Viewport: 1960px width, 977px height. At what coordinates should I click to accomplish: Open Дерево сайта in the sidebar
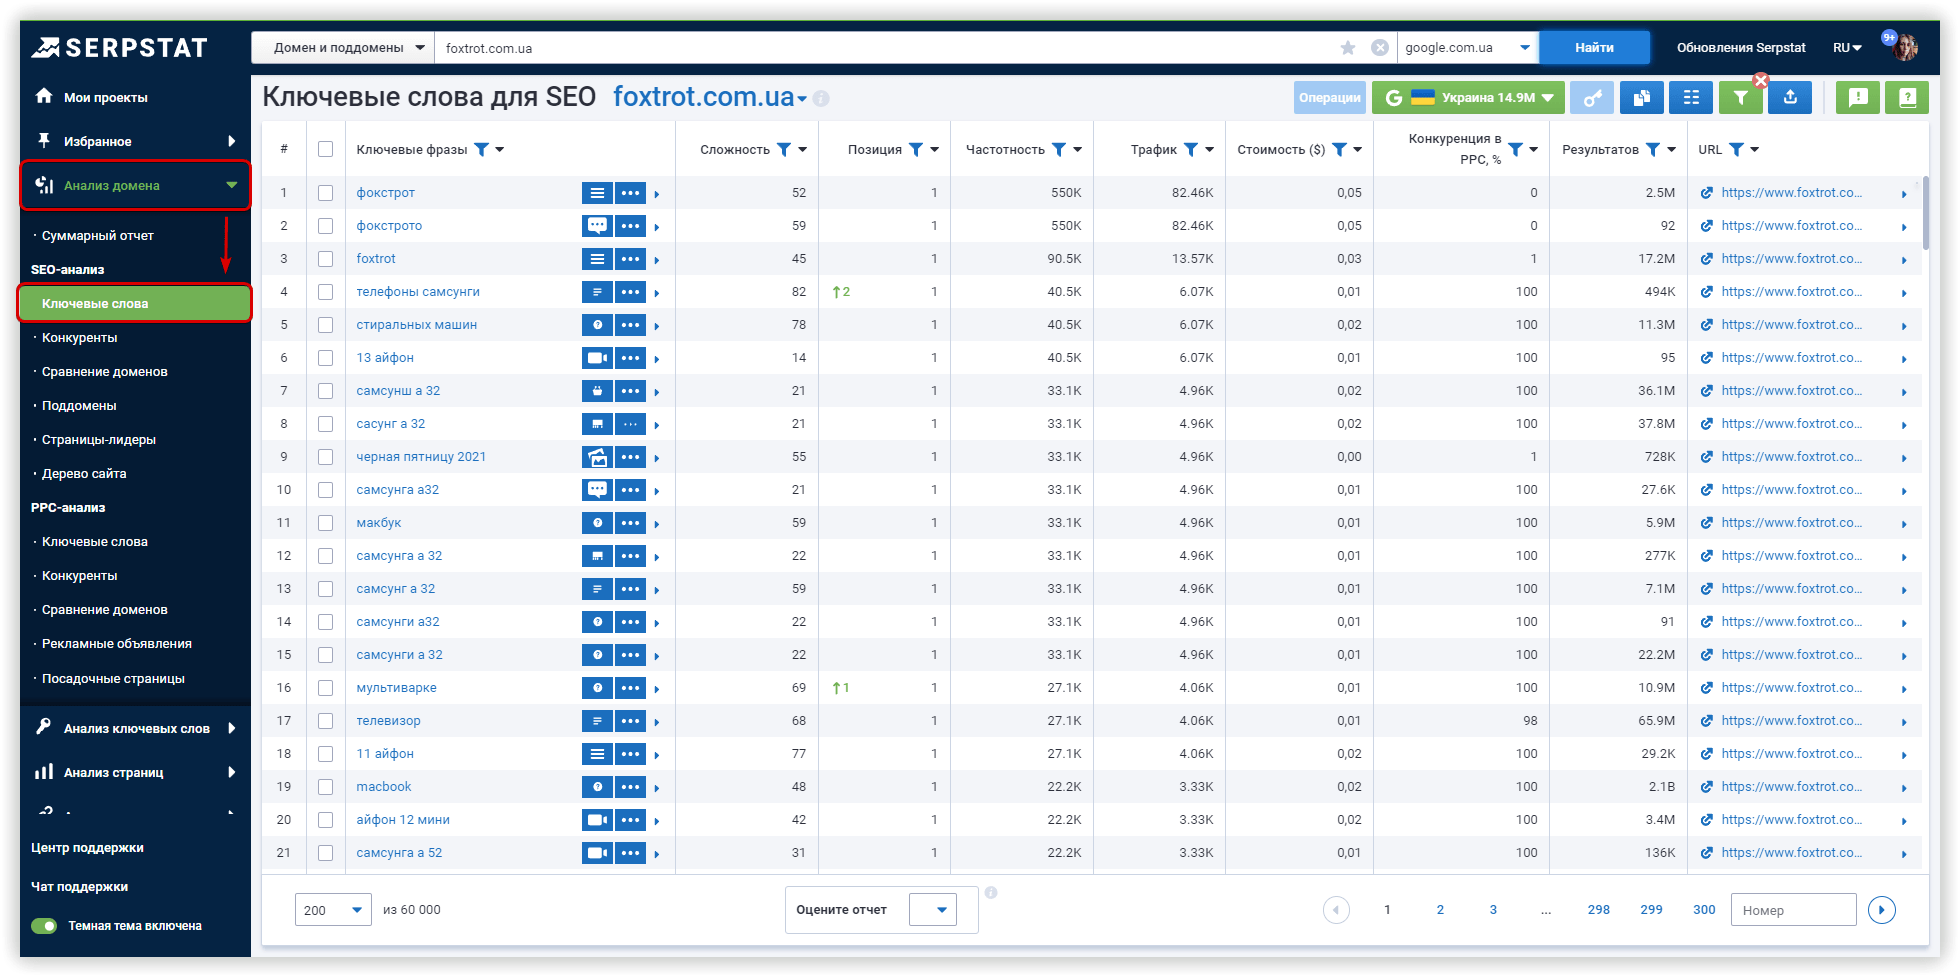(x=84, y=474)
